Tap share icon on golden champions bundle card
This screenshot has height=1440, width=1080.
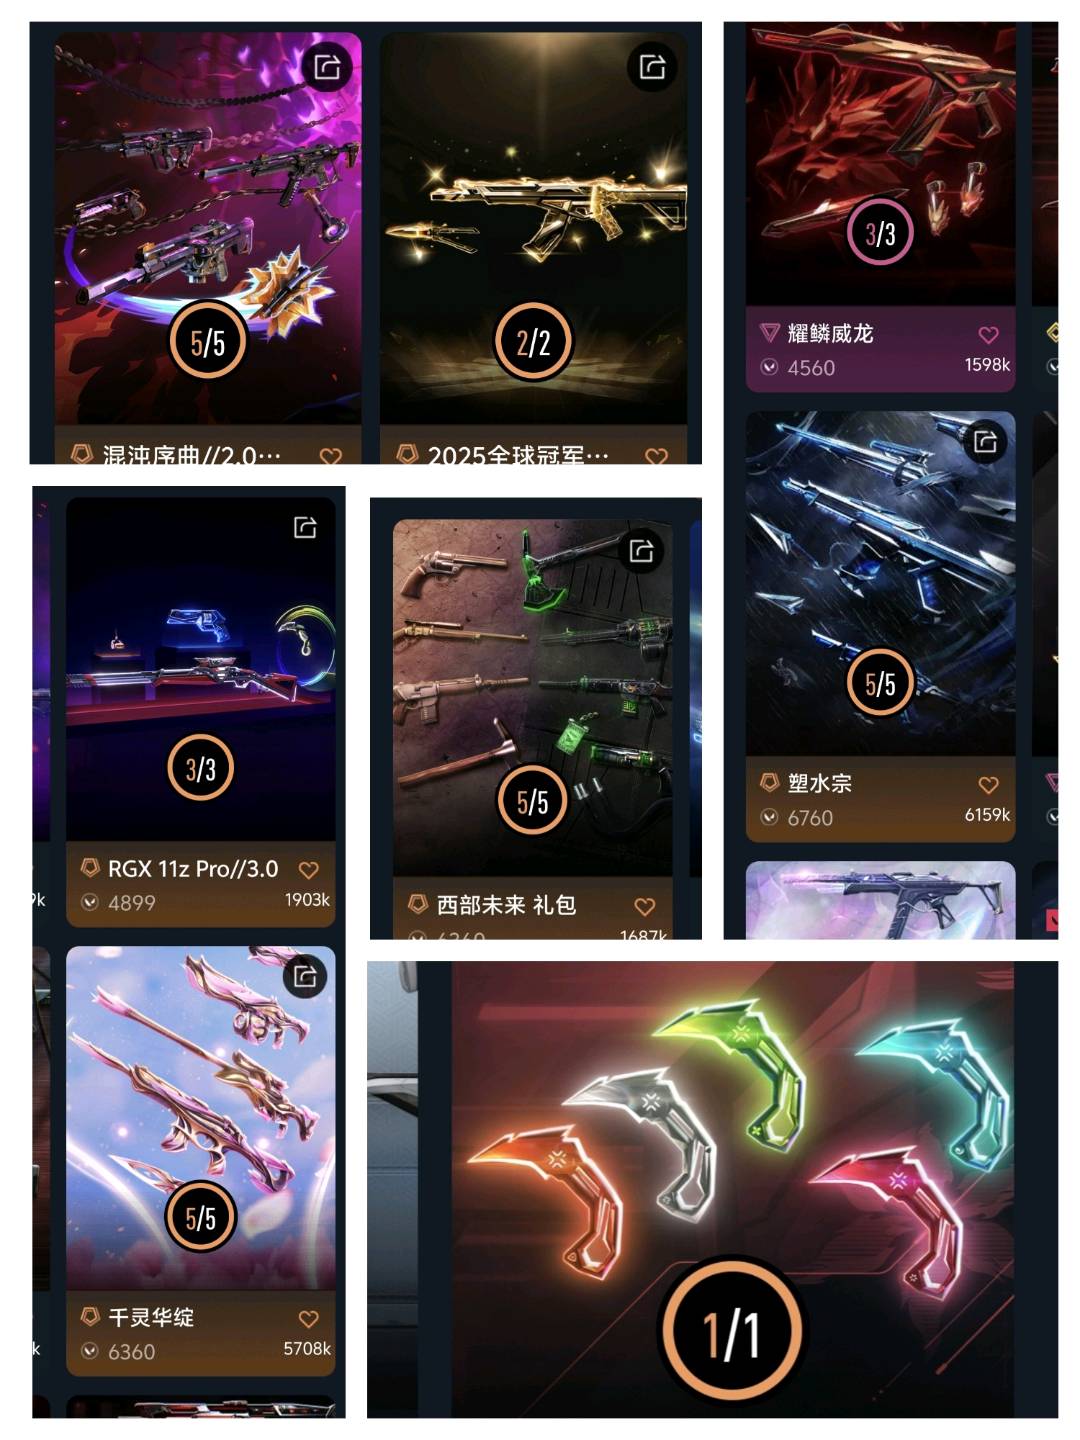[652, 67]
